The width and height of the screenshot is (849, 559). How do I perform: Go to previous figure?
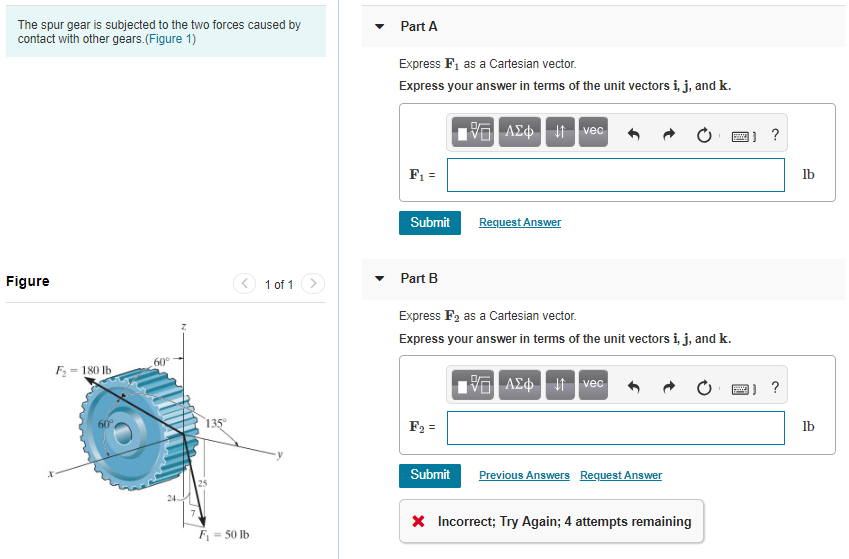pos(244,283)
